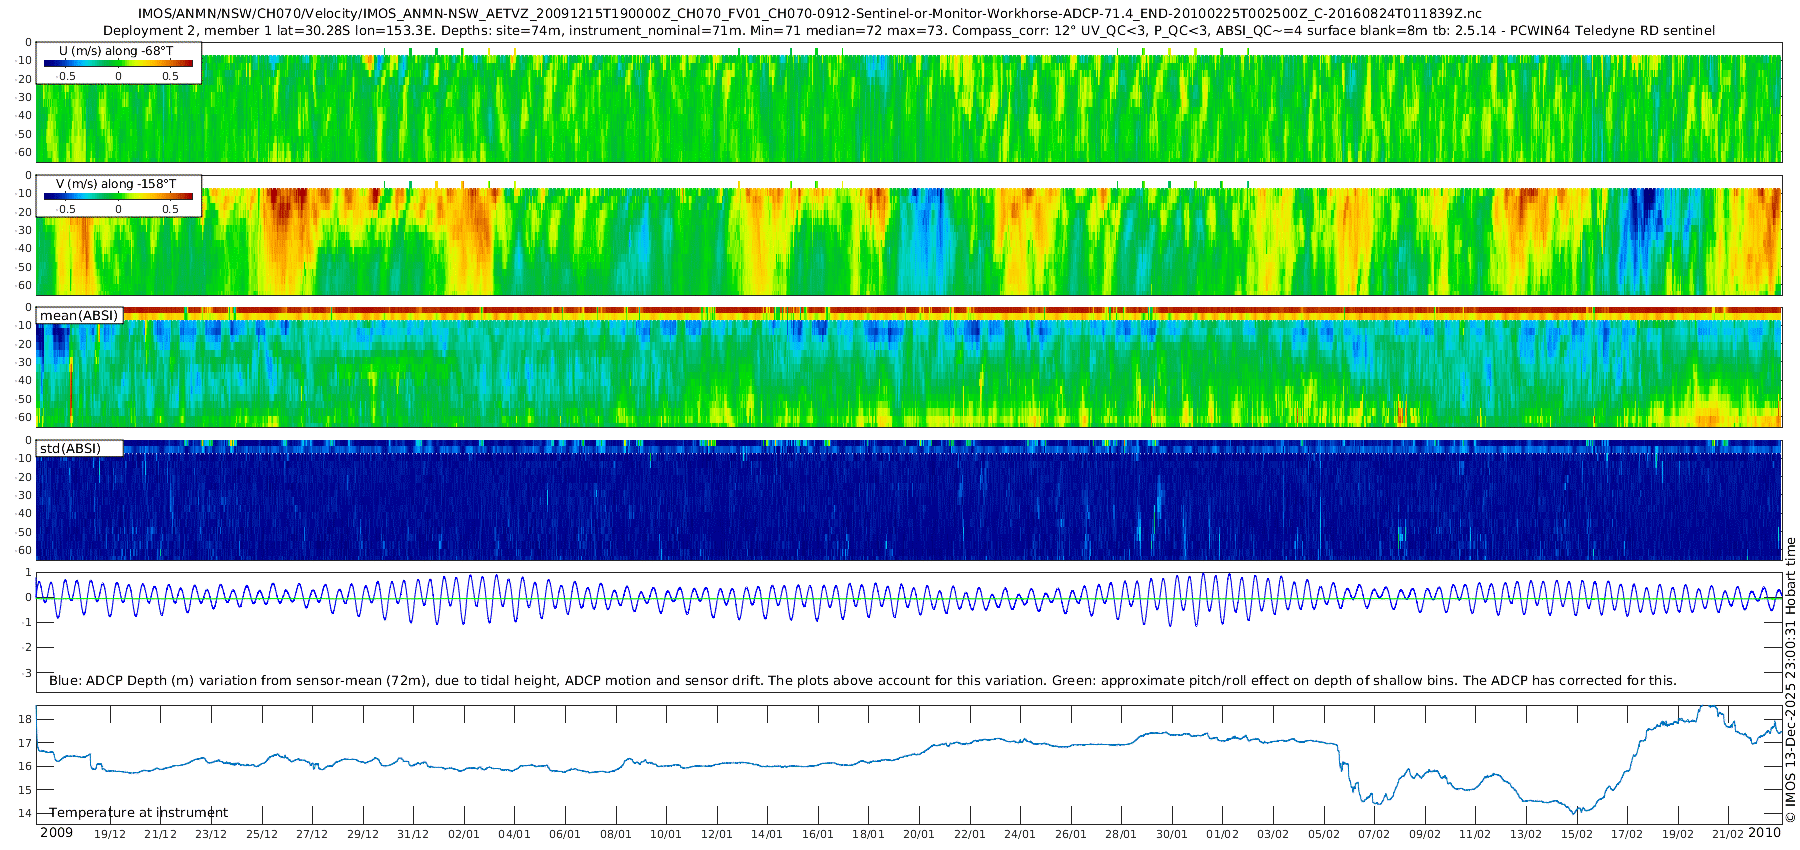Click the 03/02 date tick label
Viewport: 1800px width, 850px height.
[1273, 834]
